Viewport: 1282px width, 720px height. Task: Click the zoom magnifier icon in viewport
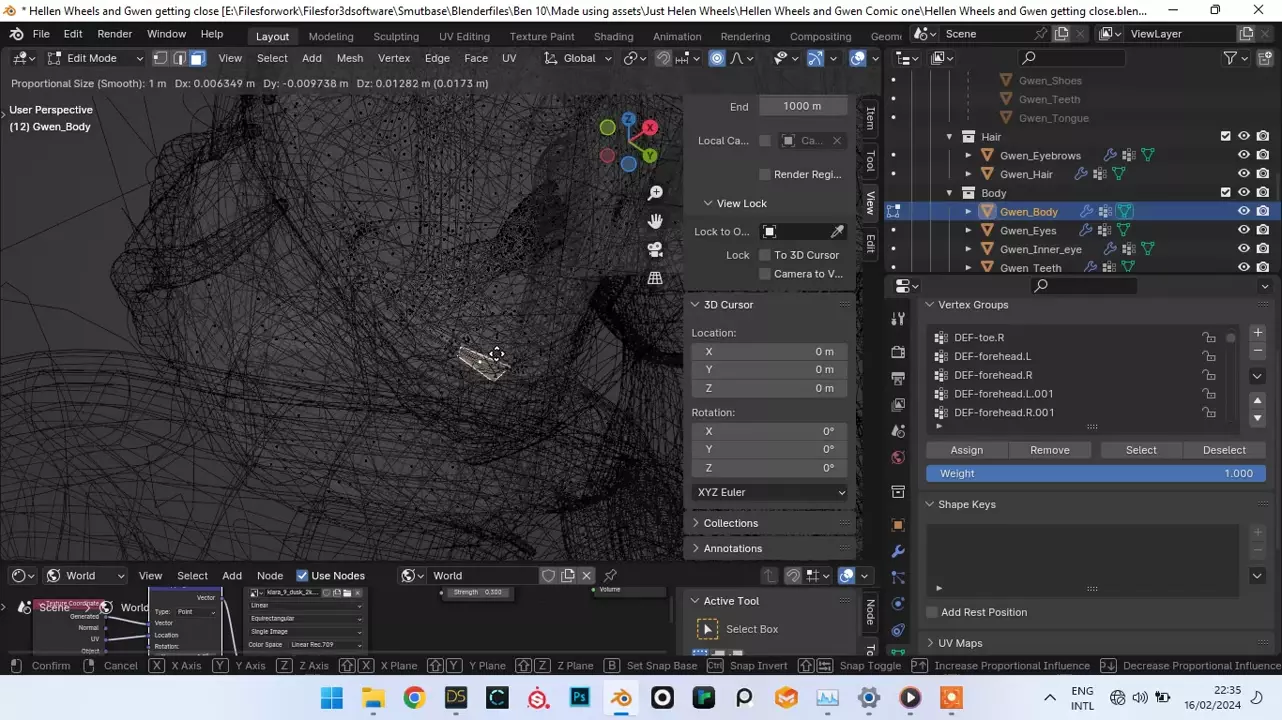pyautogui.click(x=655, y=193)
